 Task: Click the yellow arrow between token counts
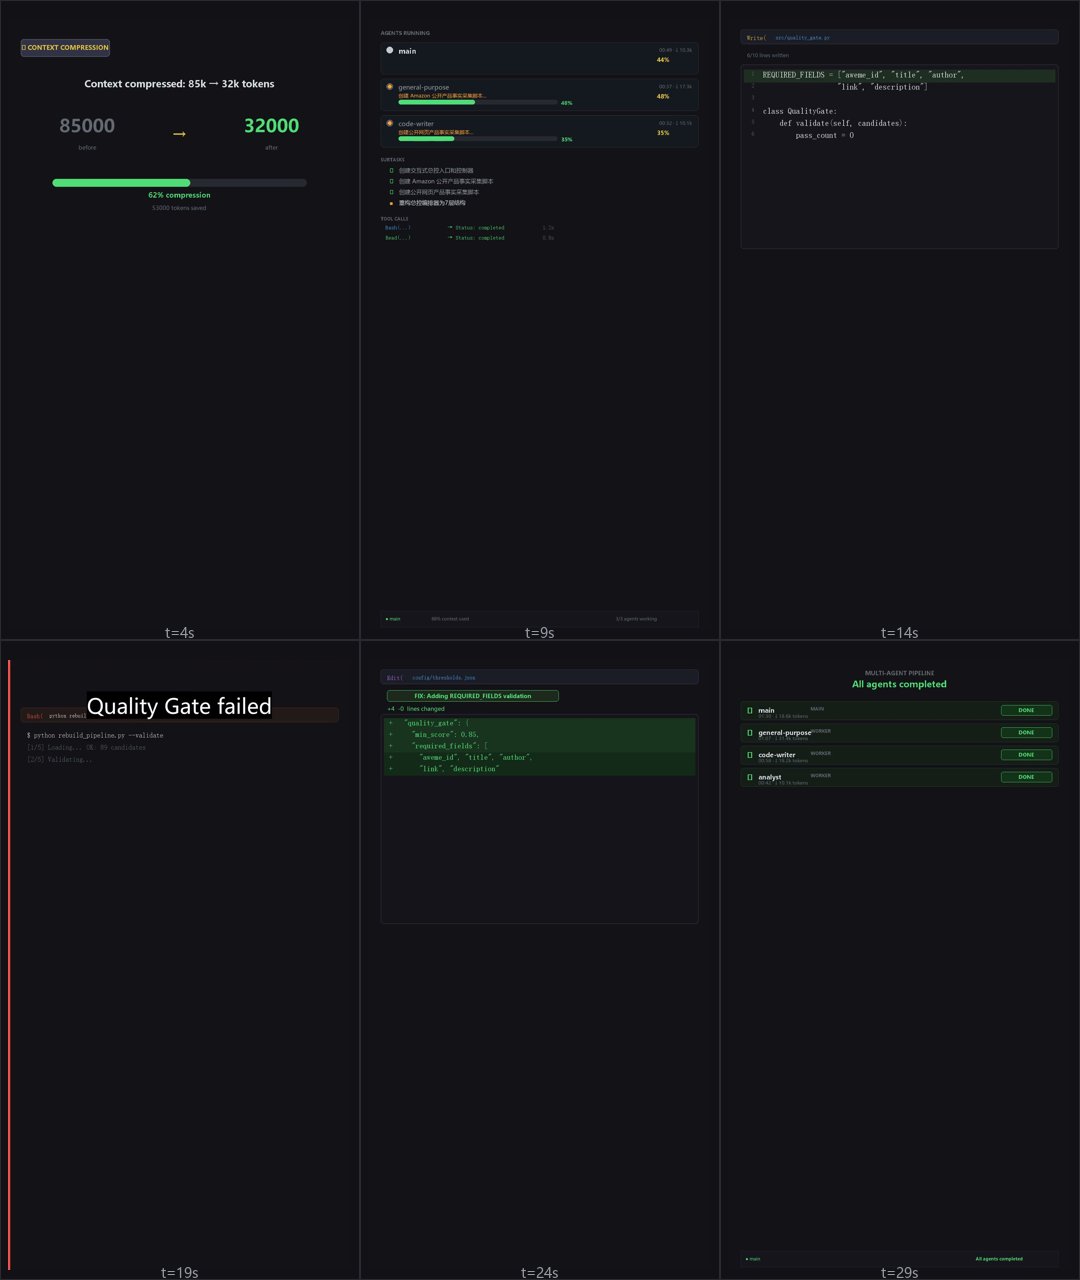(179, 134)
